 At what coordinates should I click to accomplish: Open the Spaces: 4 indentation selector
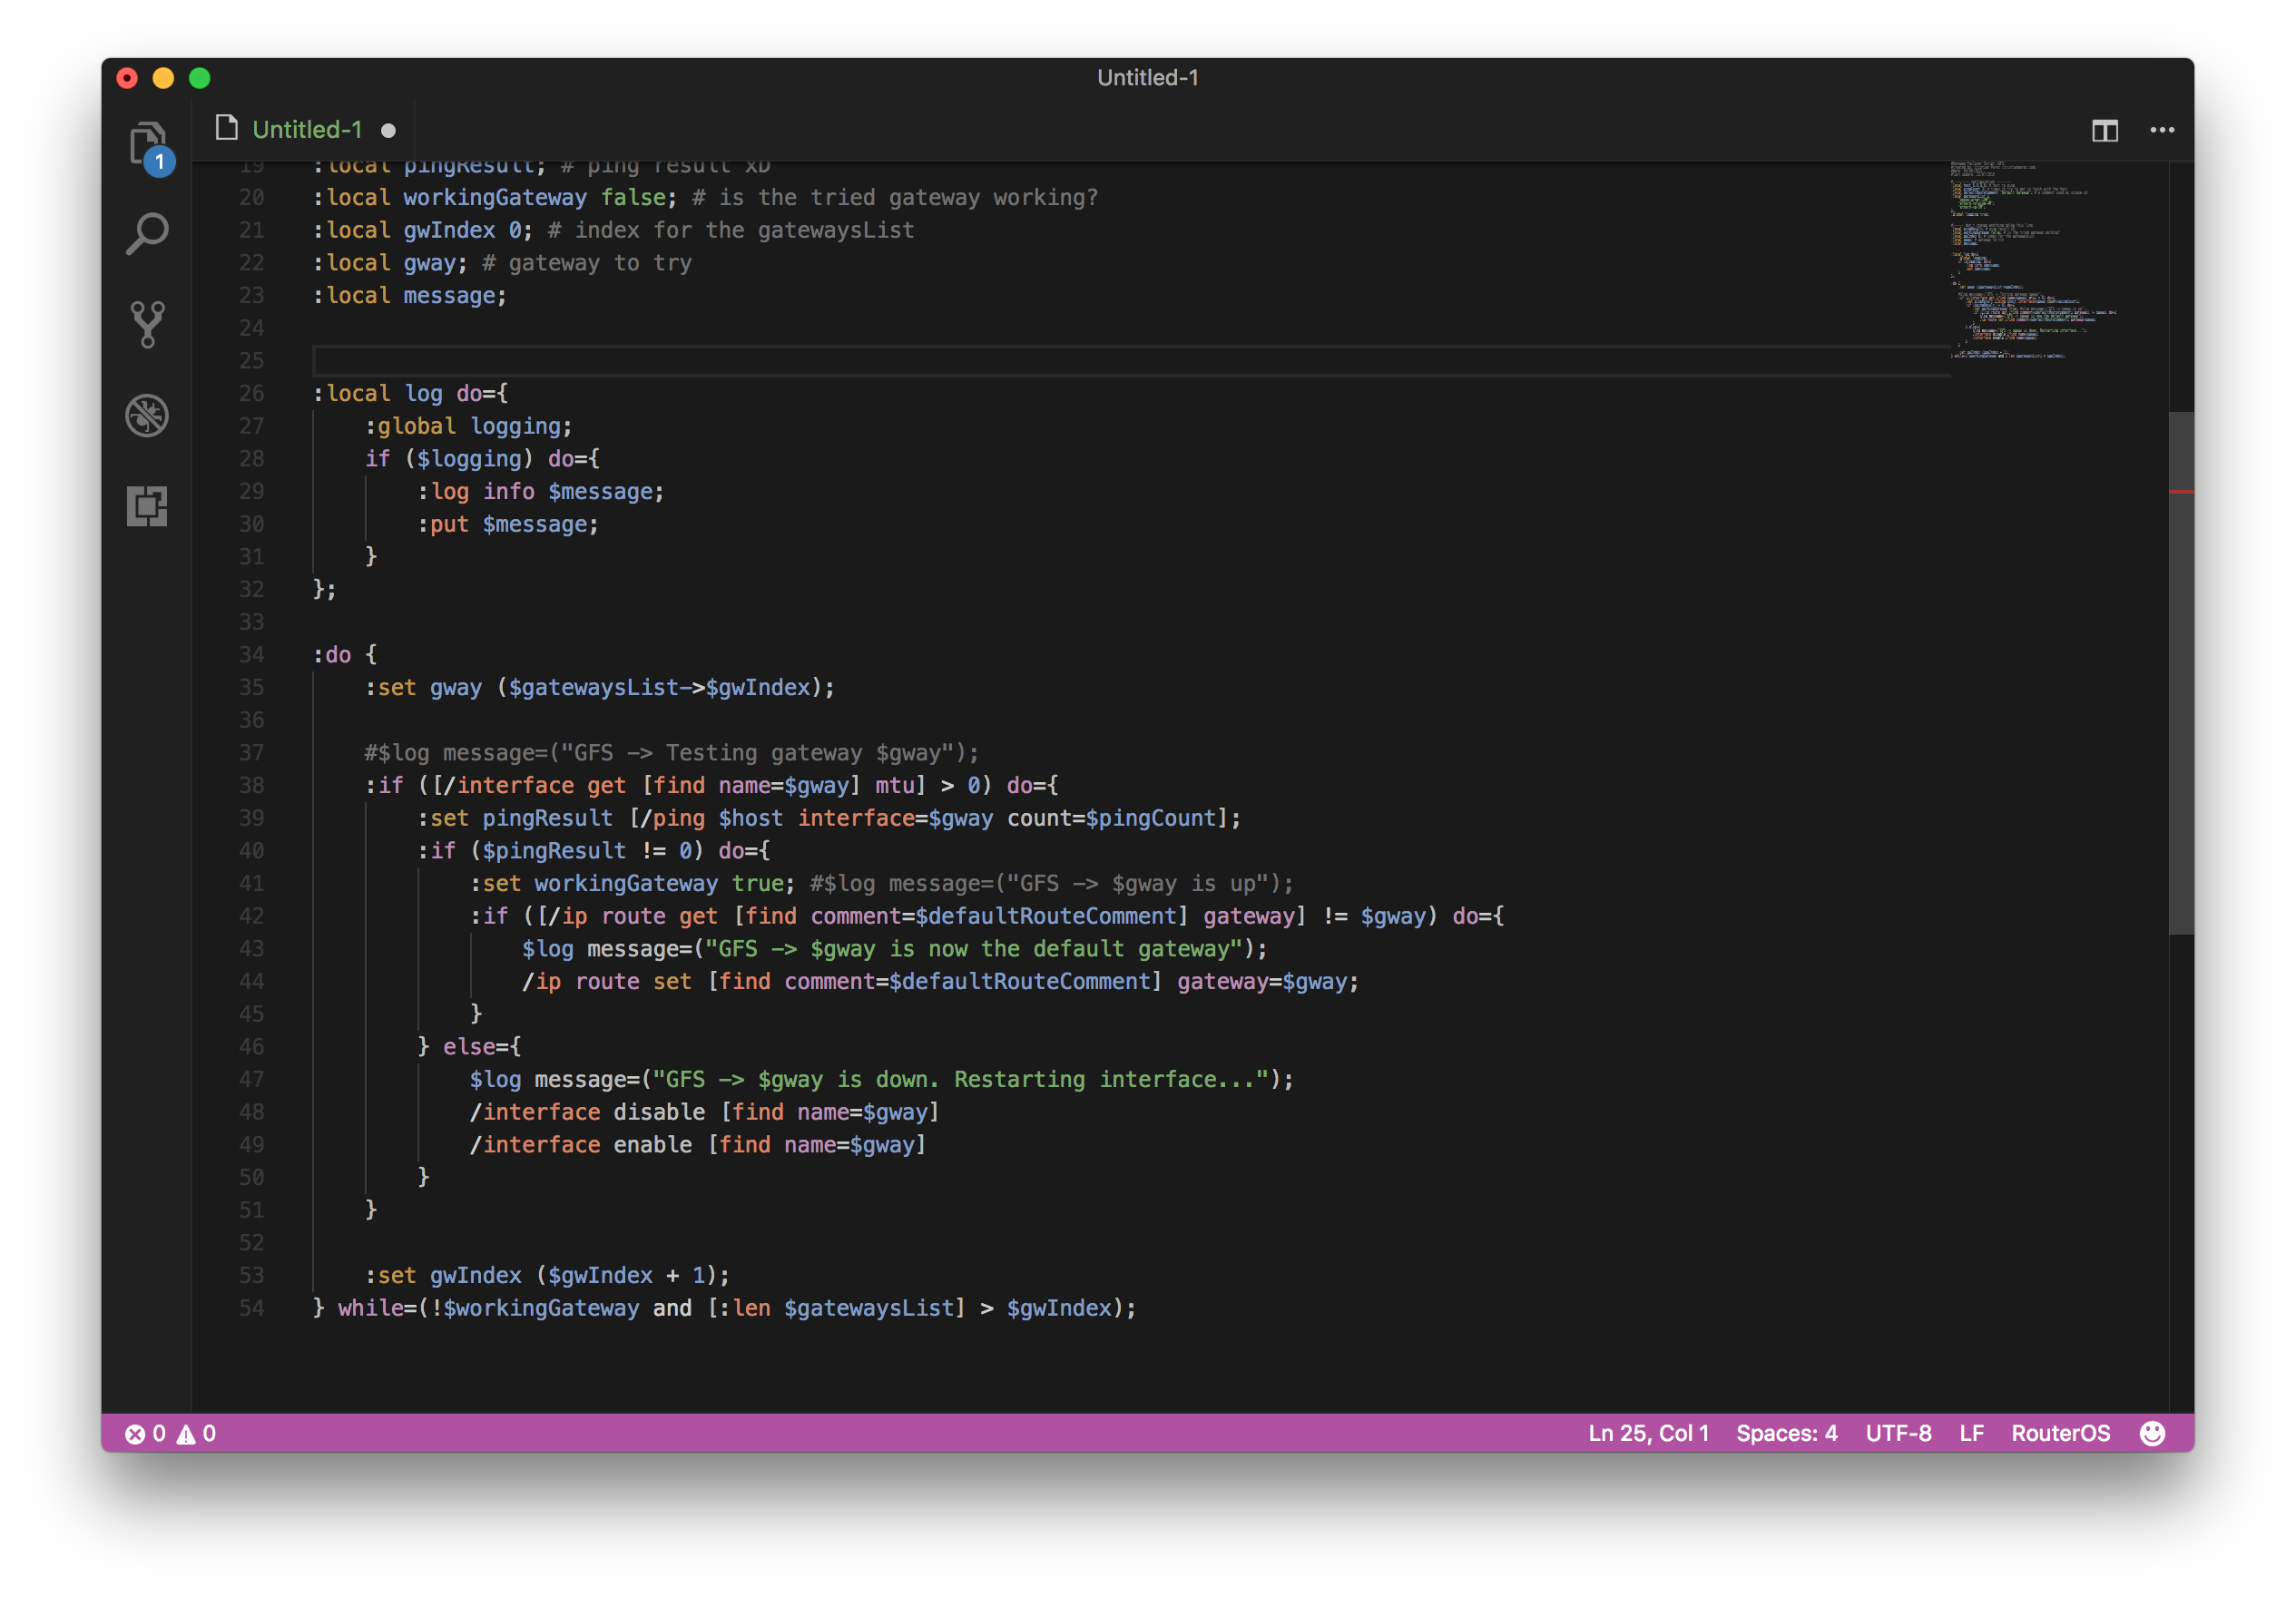click(x=1786, y=1433)
